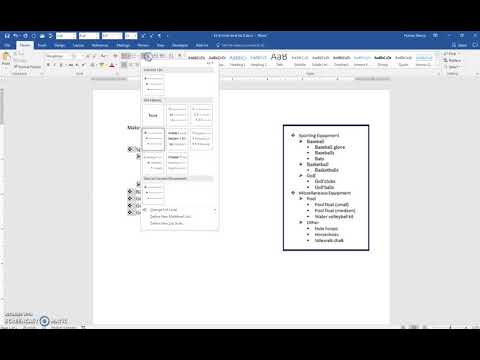
Task: Click the Tell me what you want search box
Action: click(241, 45)
